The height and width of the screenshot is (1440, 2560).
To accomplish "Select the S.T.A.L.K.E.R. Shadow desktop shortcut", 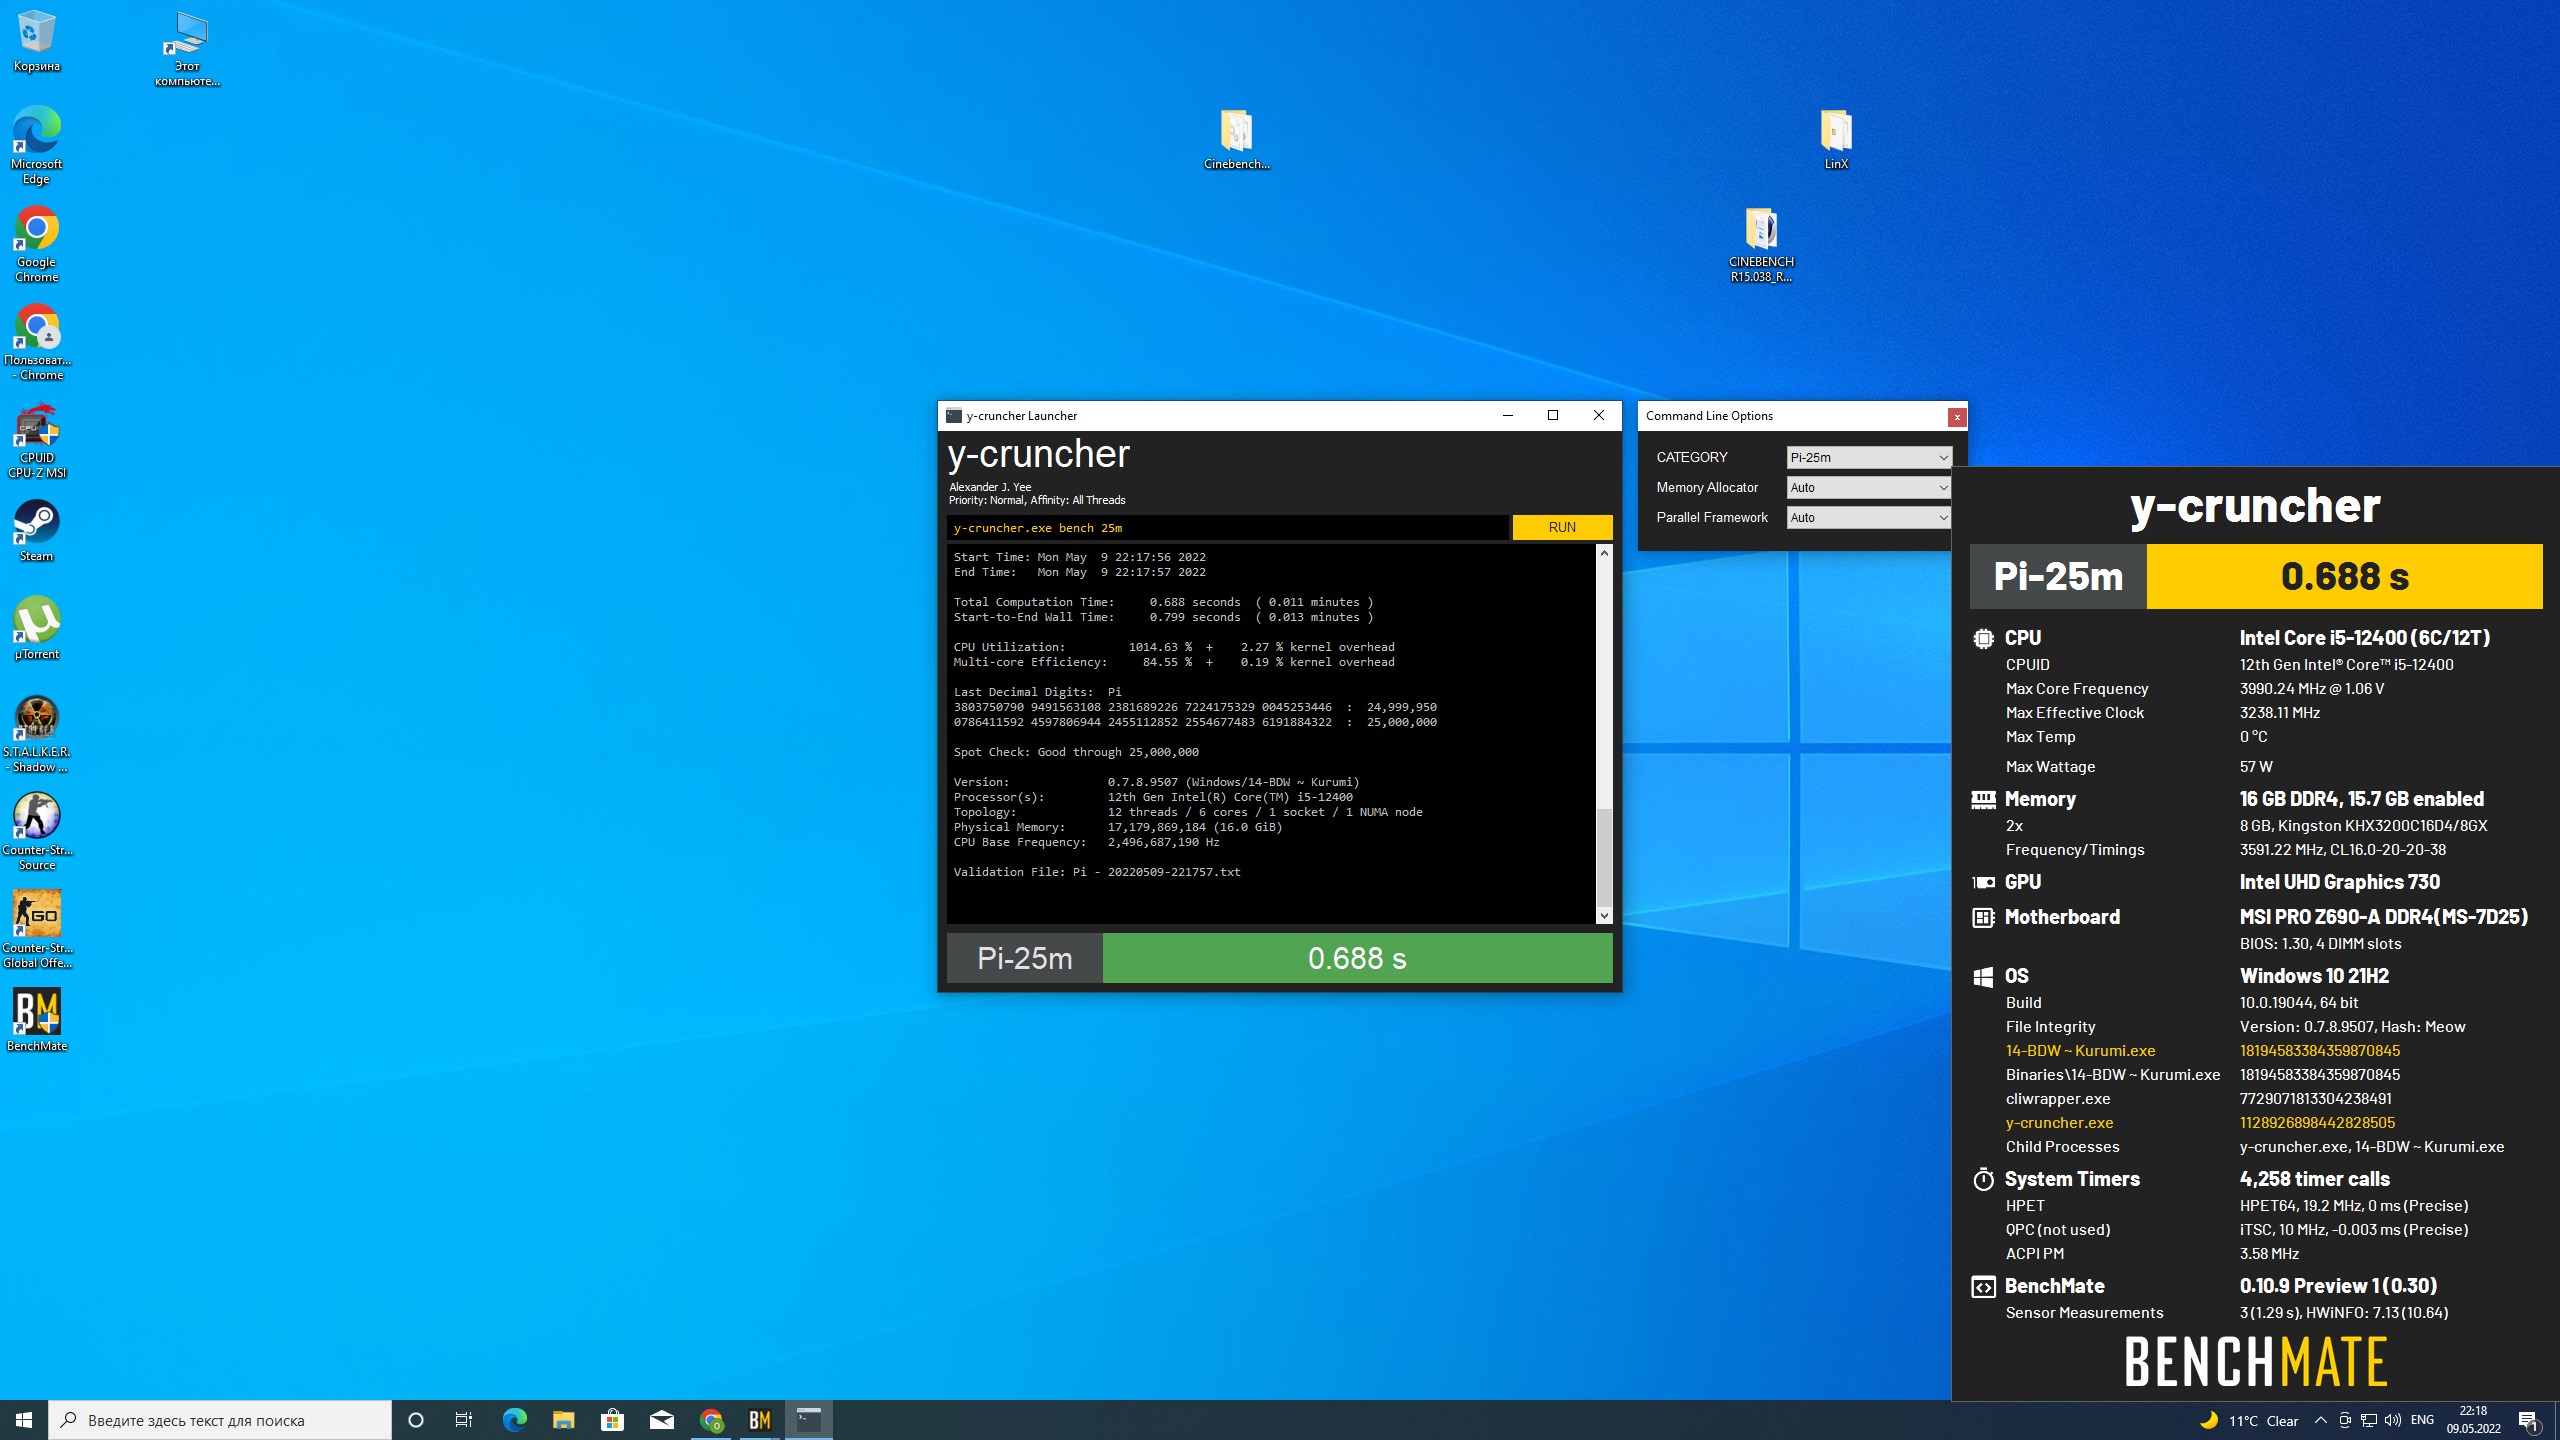I will 36,734.
